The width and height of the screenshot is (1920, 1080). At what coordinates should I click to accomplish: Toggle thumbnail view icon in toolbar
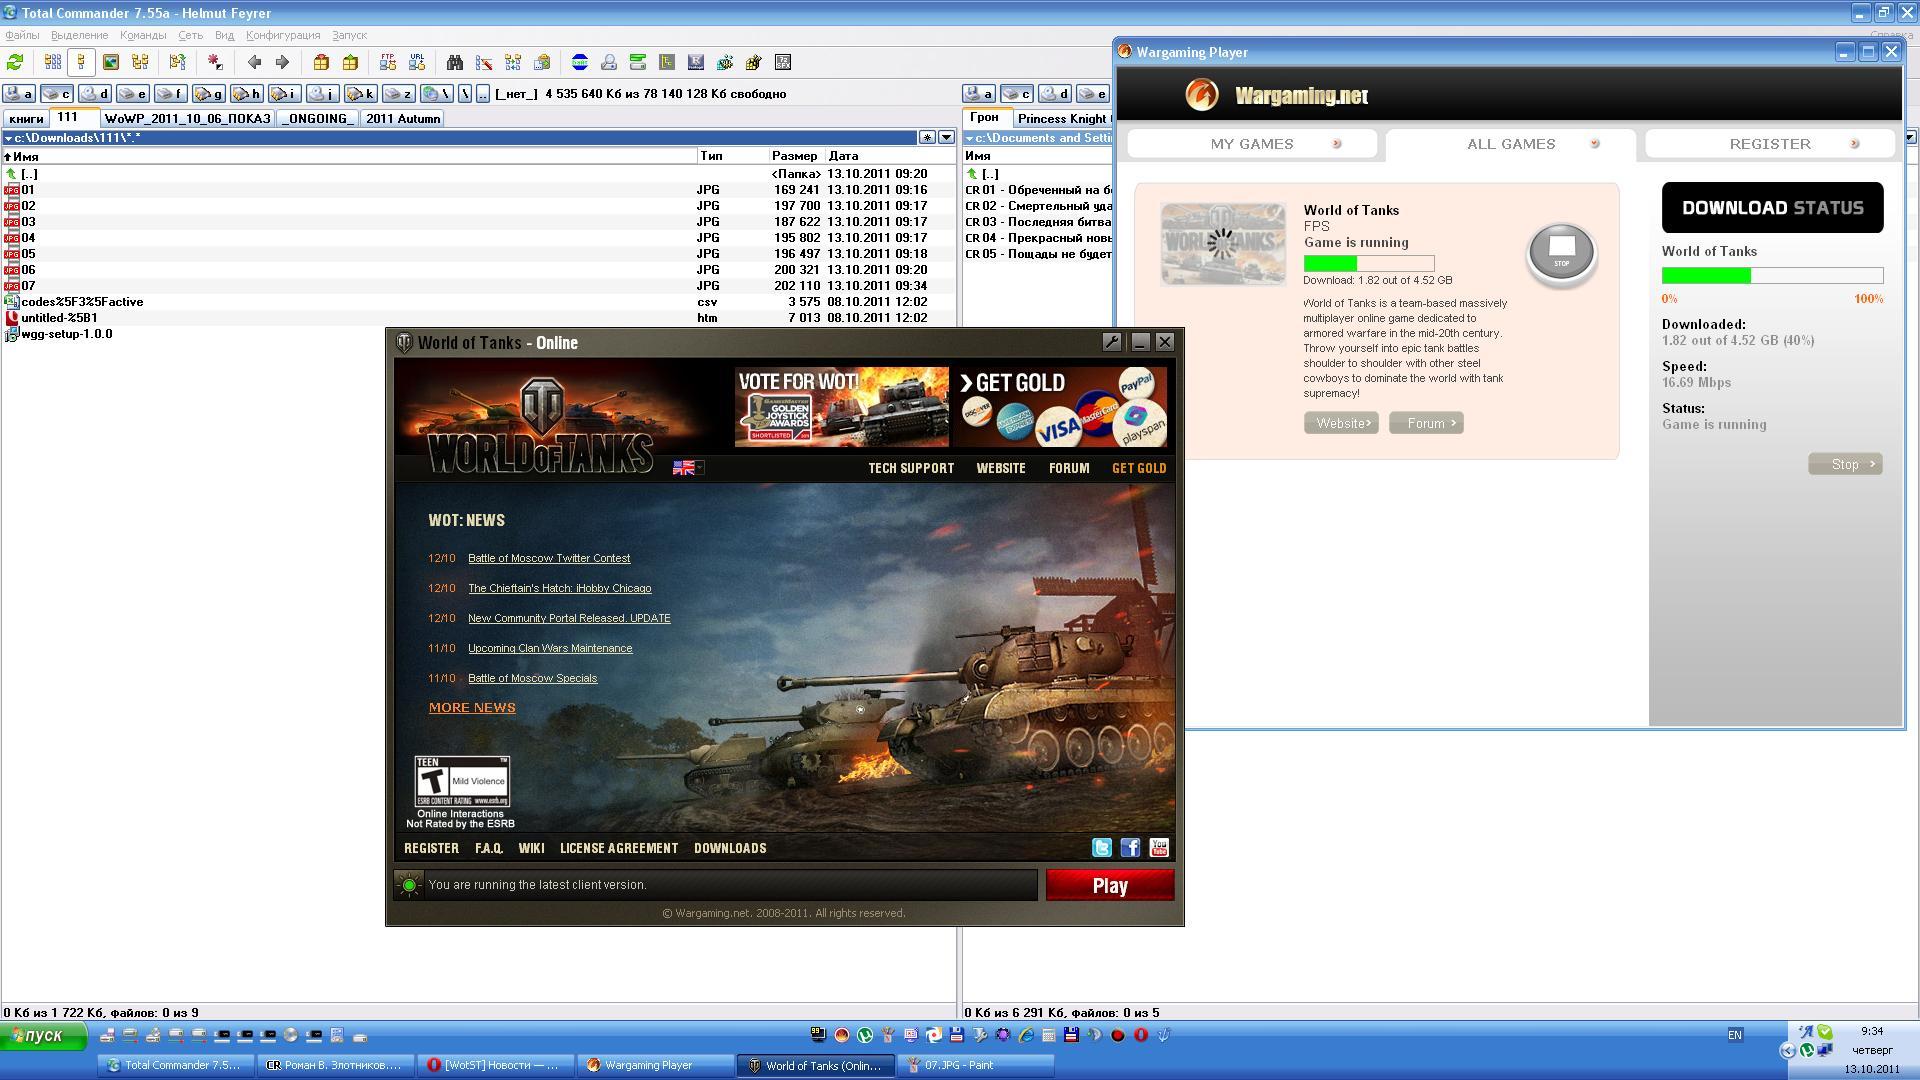111,62
